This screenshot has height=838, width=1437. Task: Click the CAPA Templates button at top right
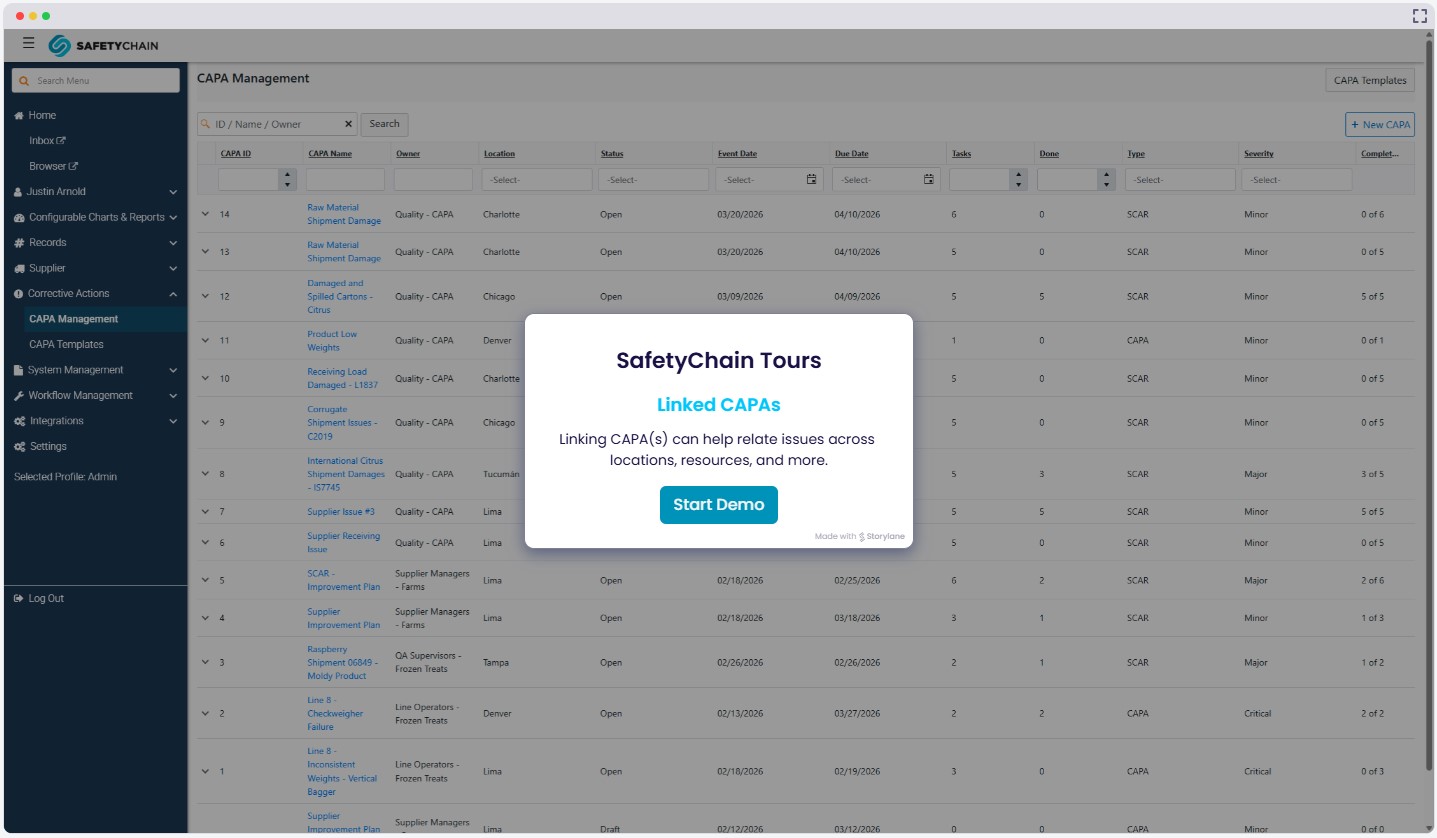pyautogui.click(x=1370, y=81)
